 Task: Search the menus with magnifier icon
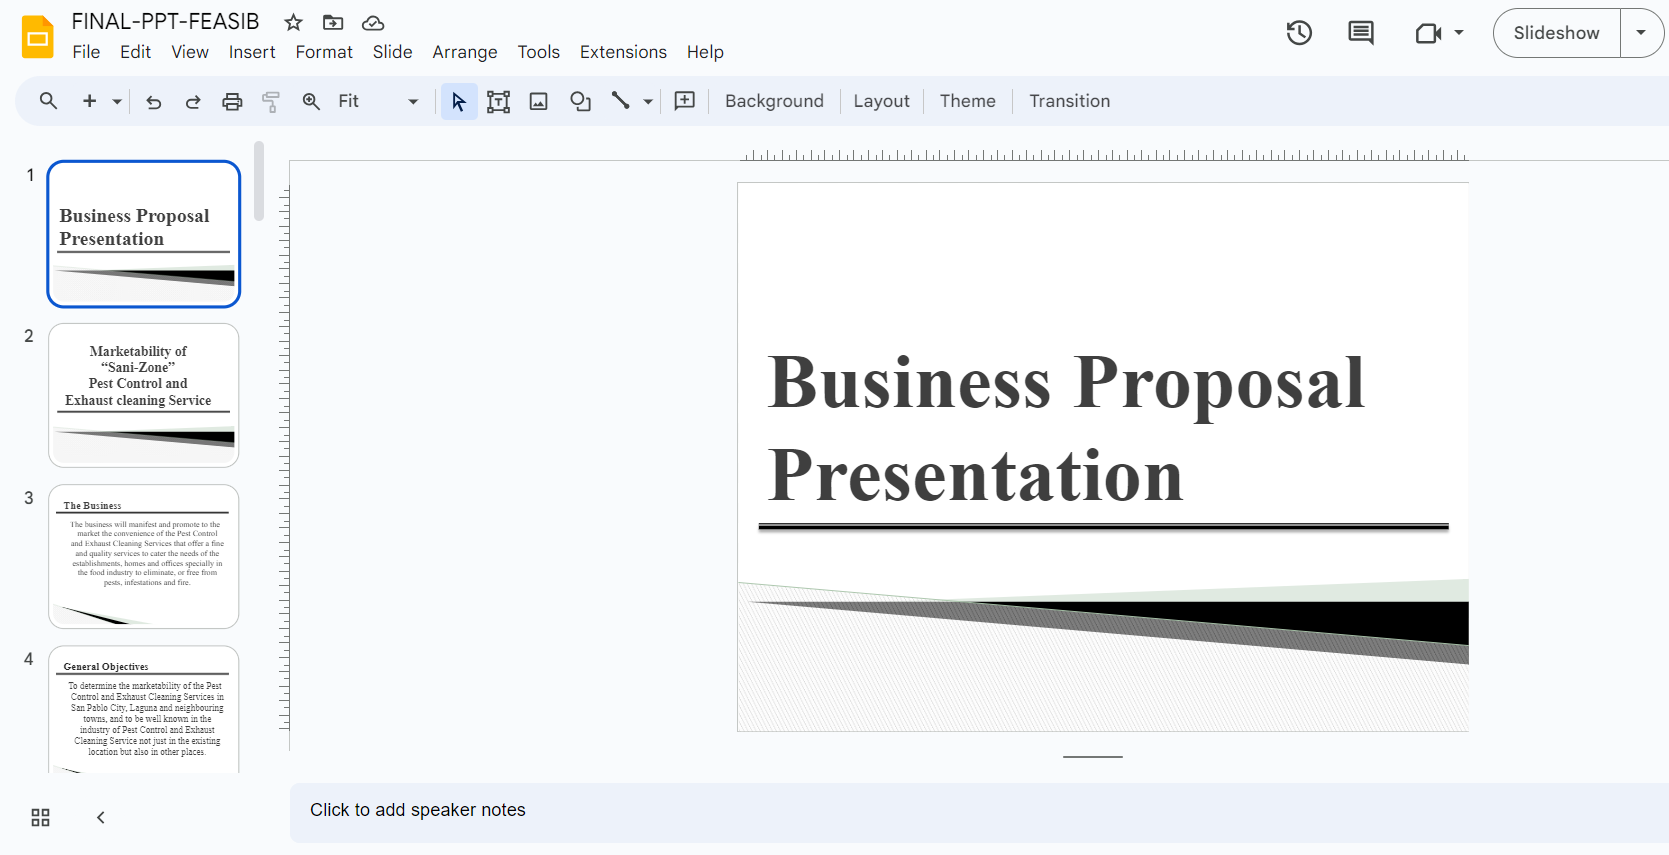[x=48, y=101]
